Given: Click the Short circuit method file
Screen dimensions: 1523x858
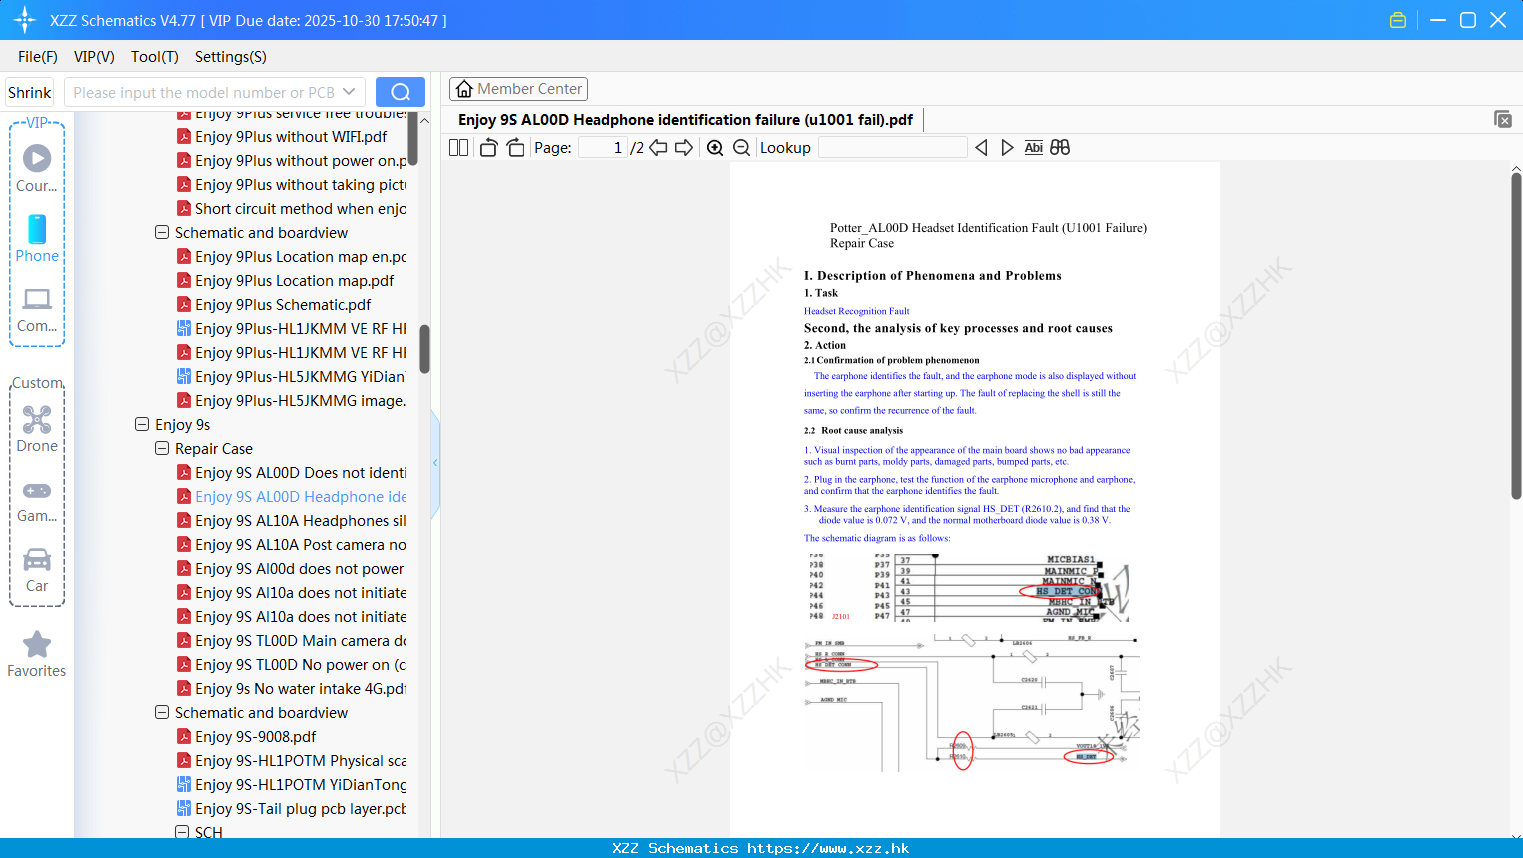Looking at the screenshot, I should pos(291,209).
